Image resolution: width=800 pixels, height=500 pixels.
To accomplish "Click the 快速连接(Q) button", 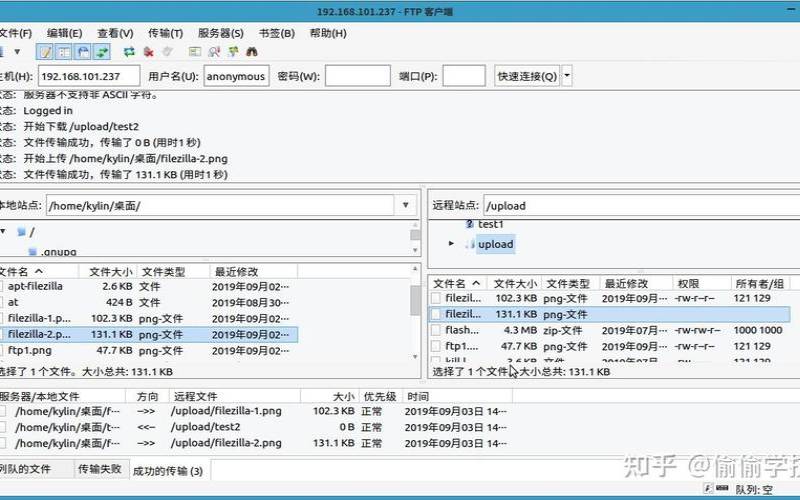I will click(527, 76).
